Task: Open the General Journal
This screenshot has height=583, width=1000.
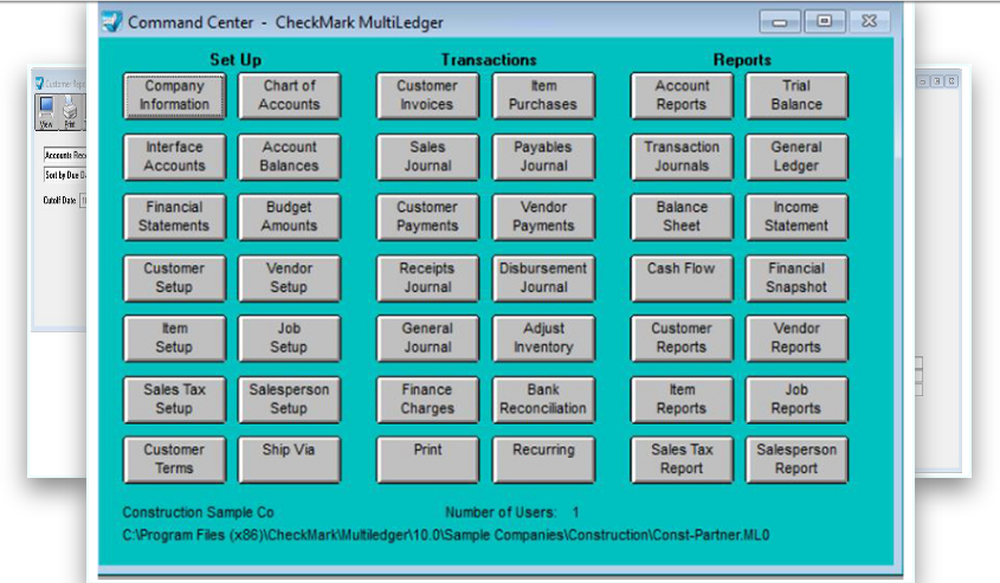Action: [427, 338]
